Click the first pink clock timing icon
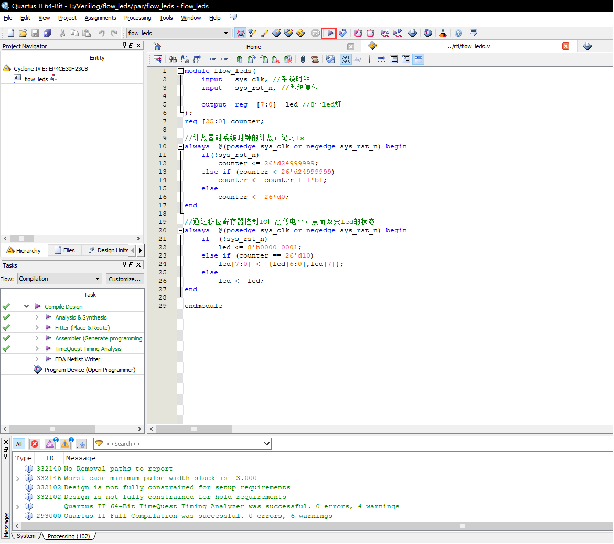Screen dimensions: 614x544 coord(358,33)
